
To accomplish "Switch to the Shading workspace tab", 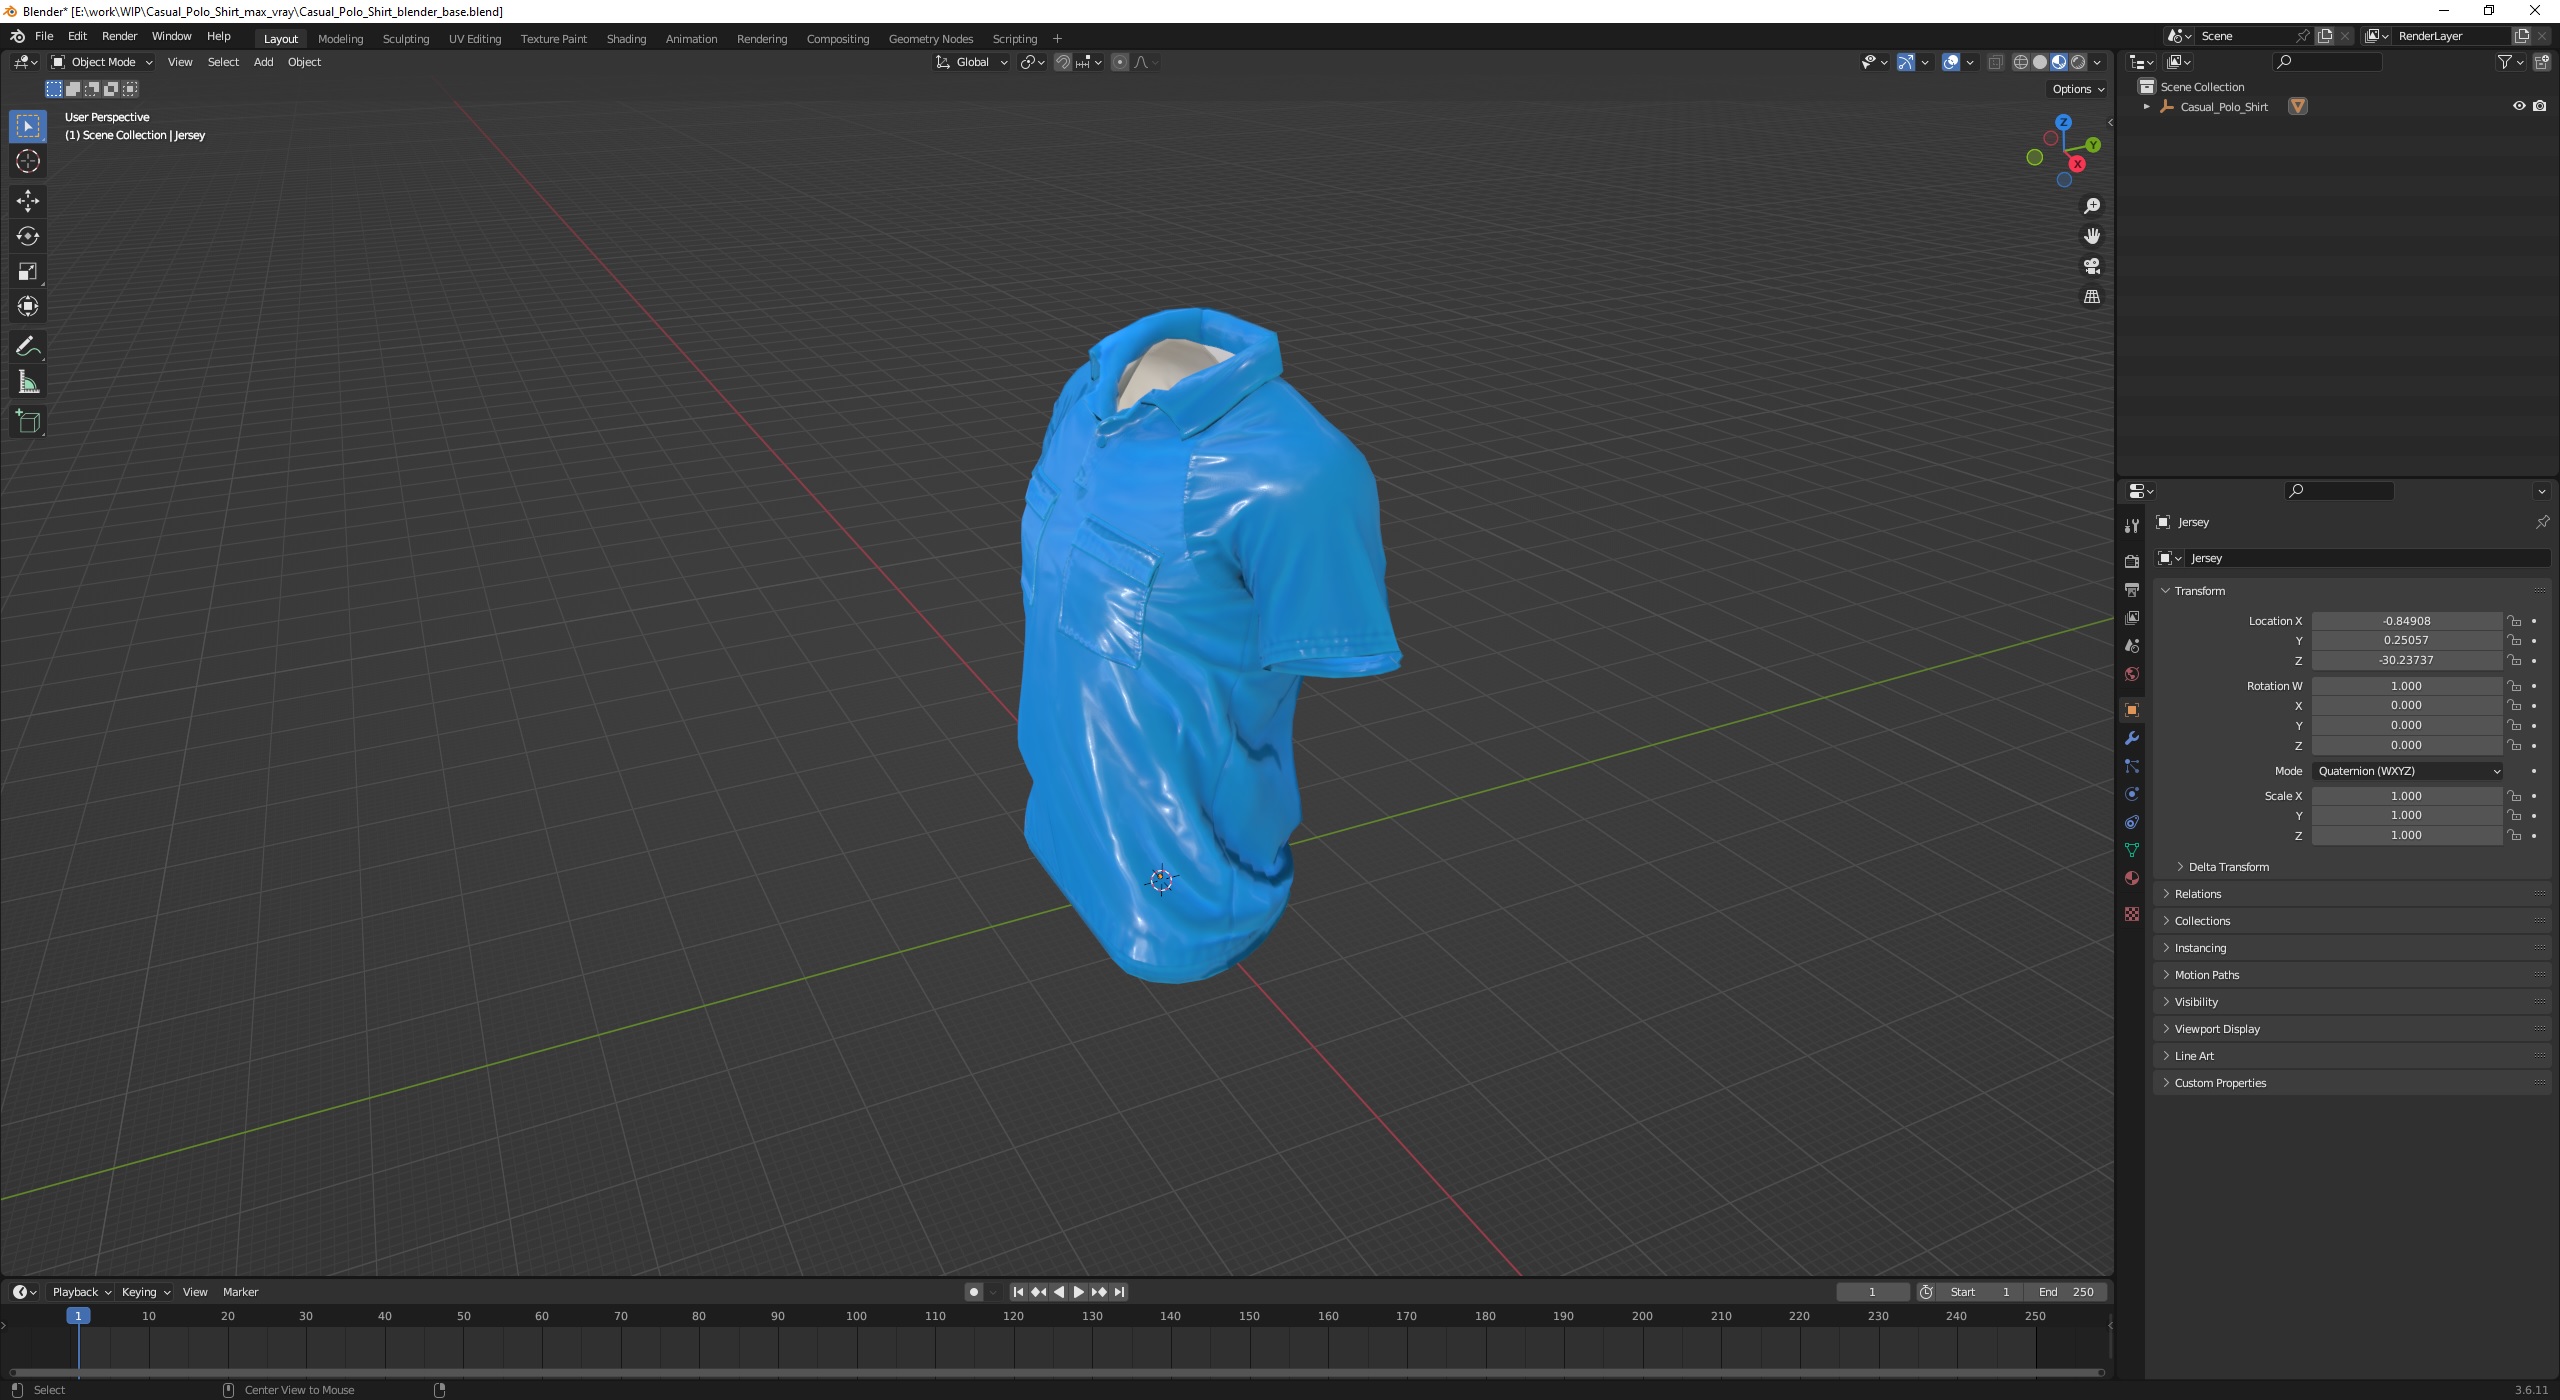I will pos(626,39).
